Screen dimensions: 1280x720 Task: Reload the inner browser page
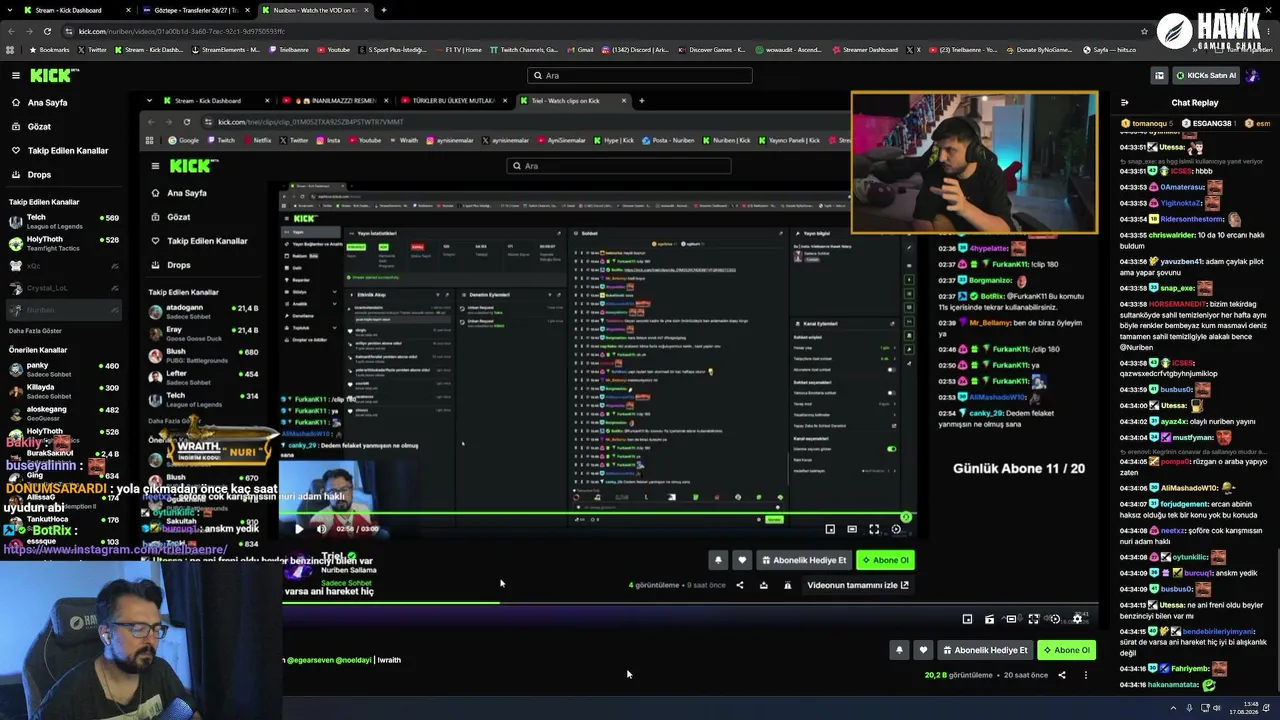(x=187, y=122)
